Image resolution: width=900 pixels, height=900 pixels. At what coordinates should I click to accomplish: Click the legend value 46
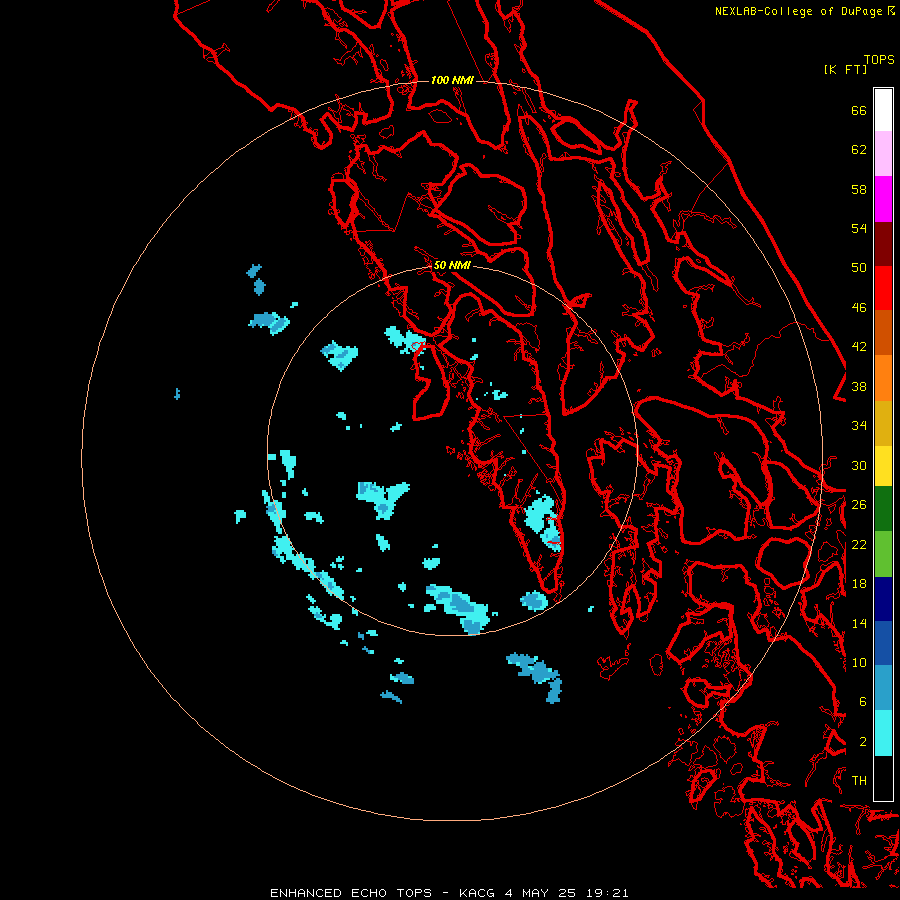coord(859,308)
